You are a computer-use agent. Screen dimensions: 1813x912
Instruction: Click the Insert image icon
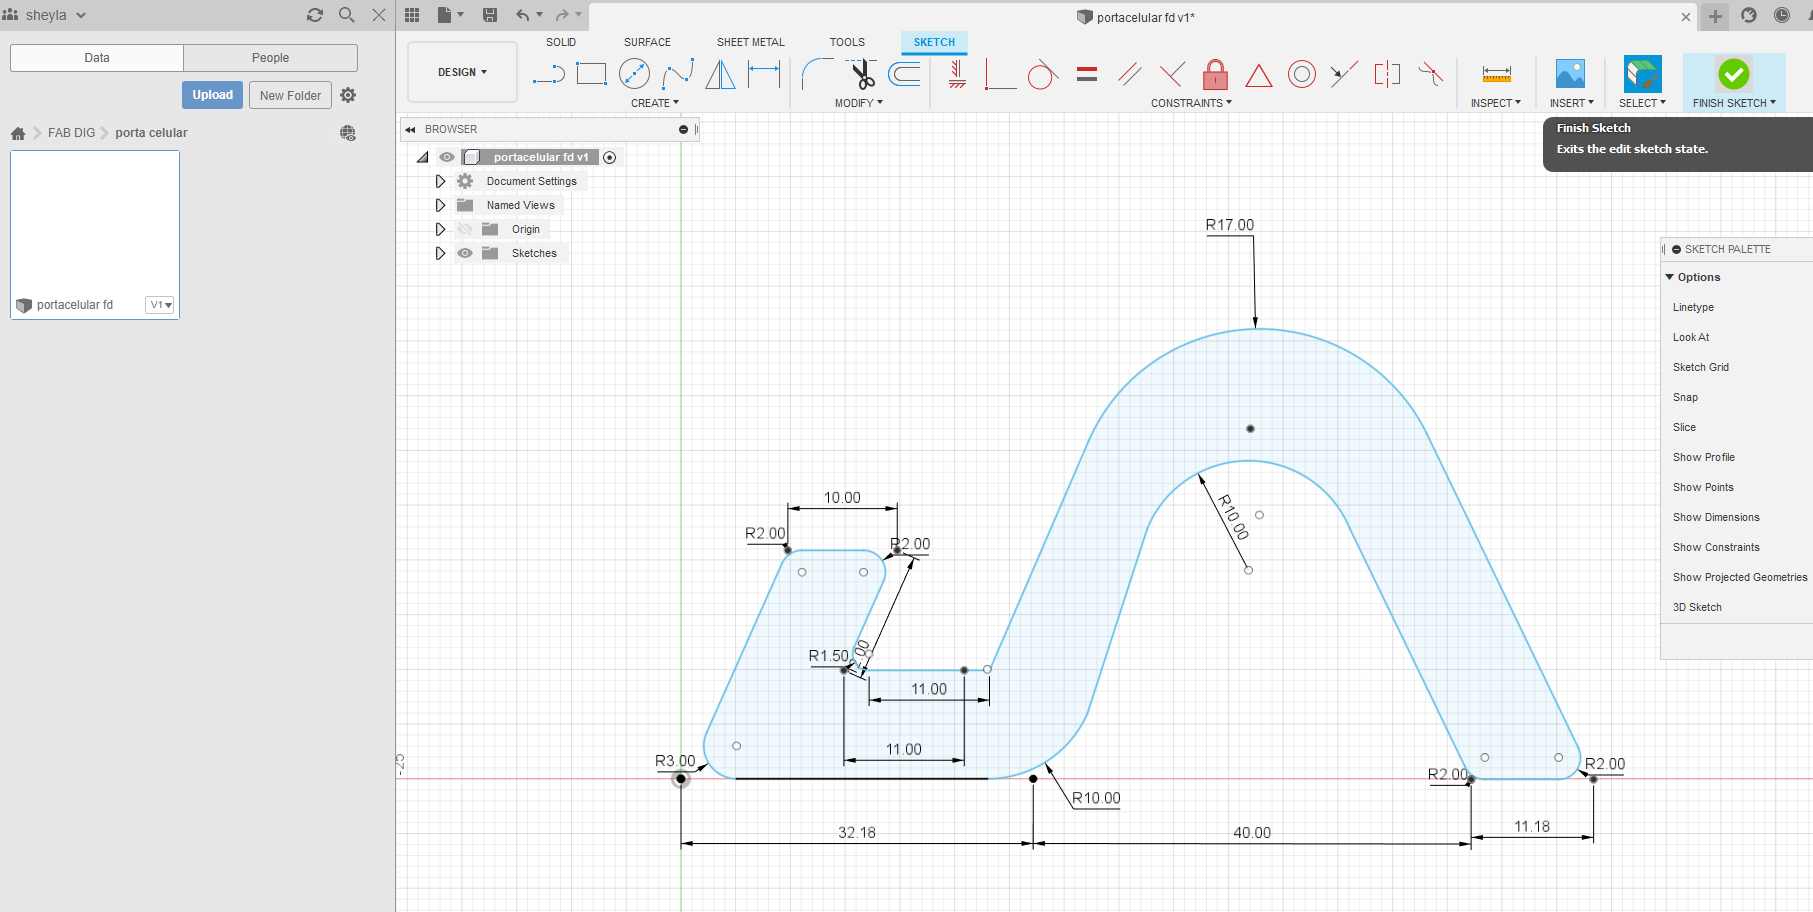click(x=1570, y=74)
